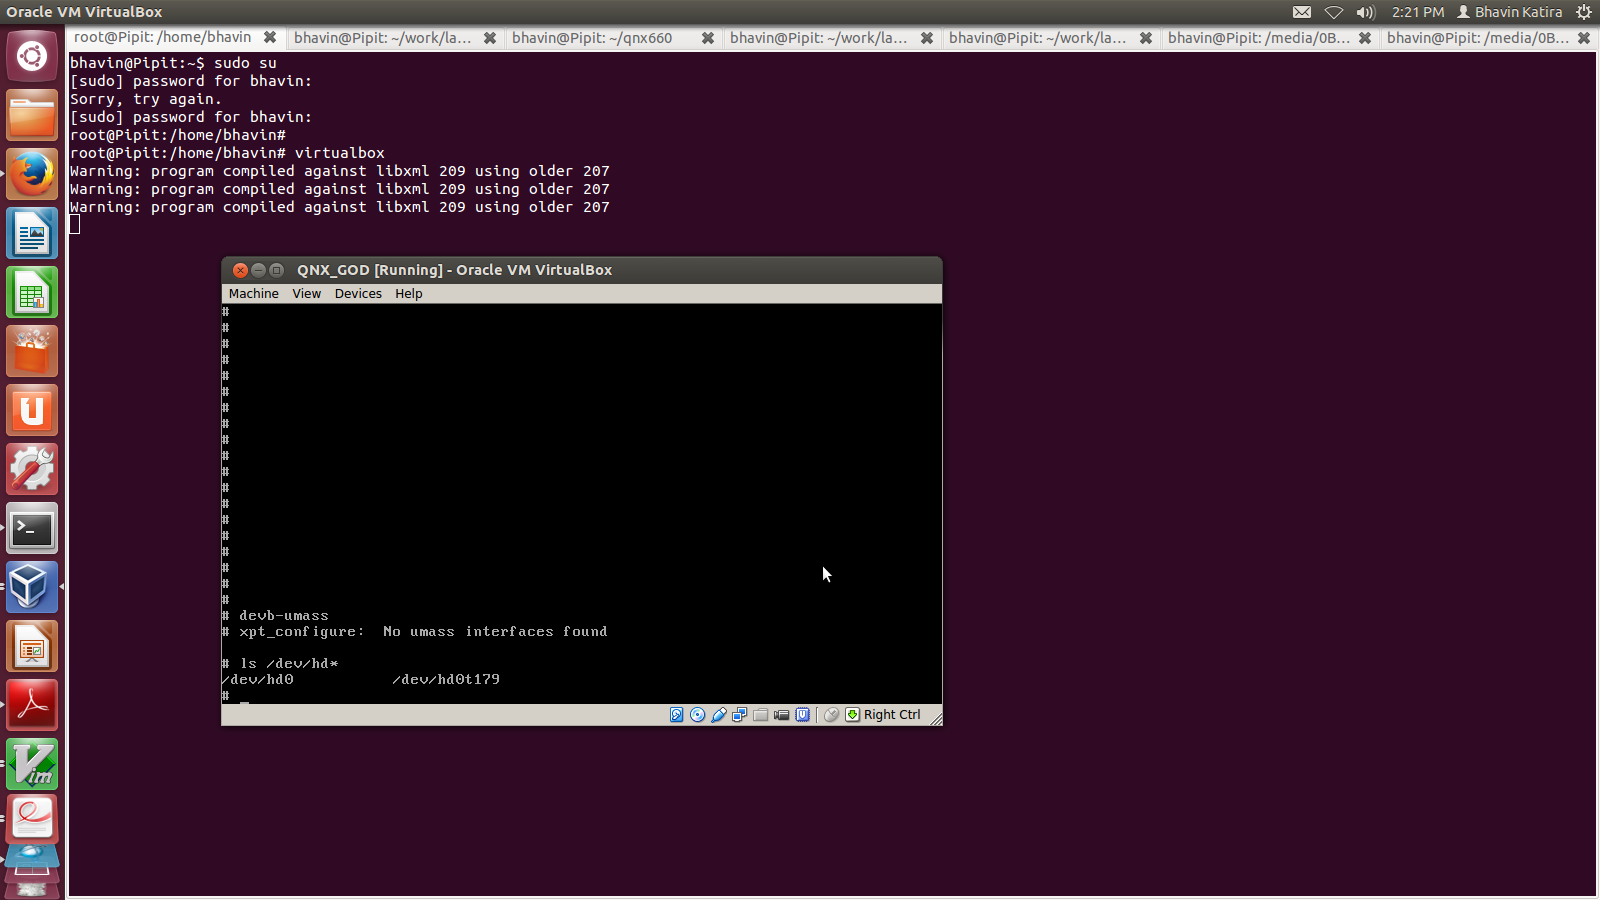Close the root@Pipit: /home/bhavin terminal tab

pyautogui.click(x=270, y=38)
